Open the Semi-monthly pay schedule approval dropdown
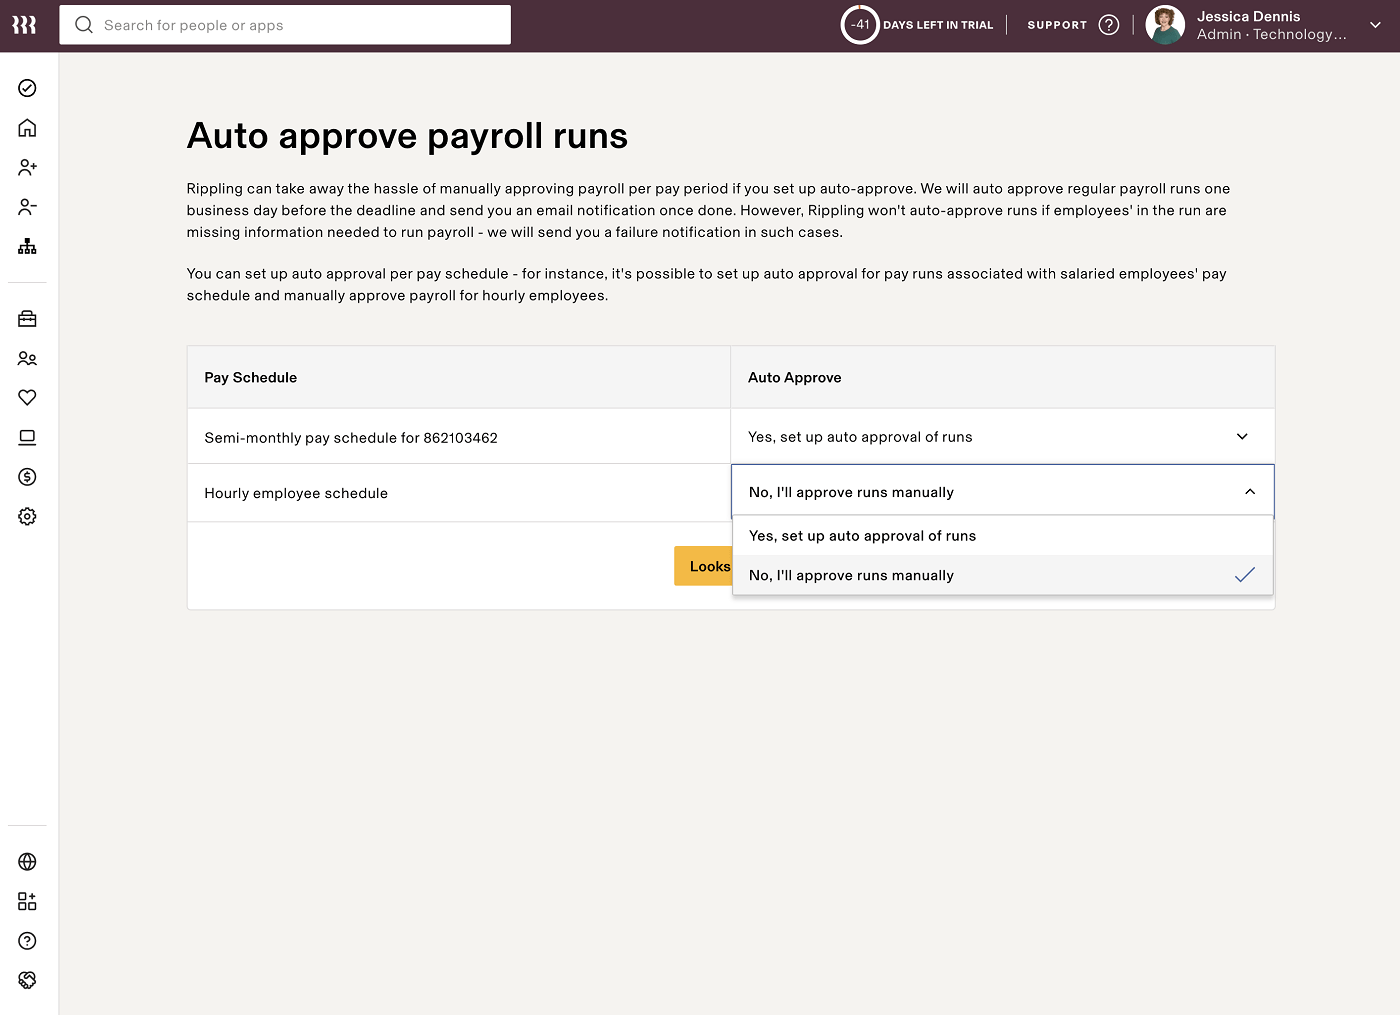 1241,437
